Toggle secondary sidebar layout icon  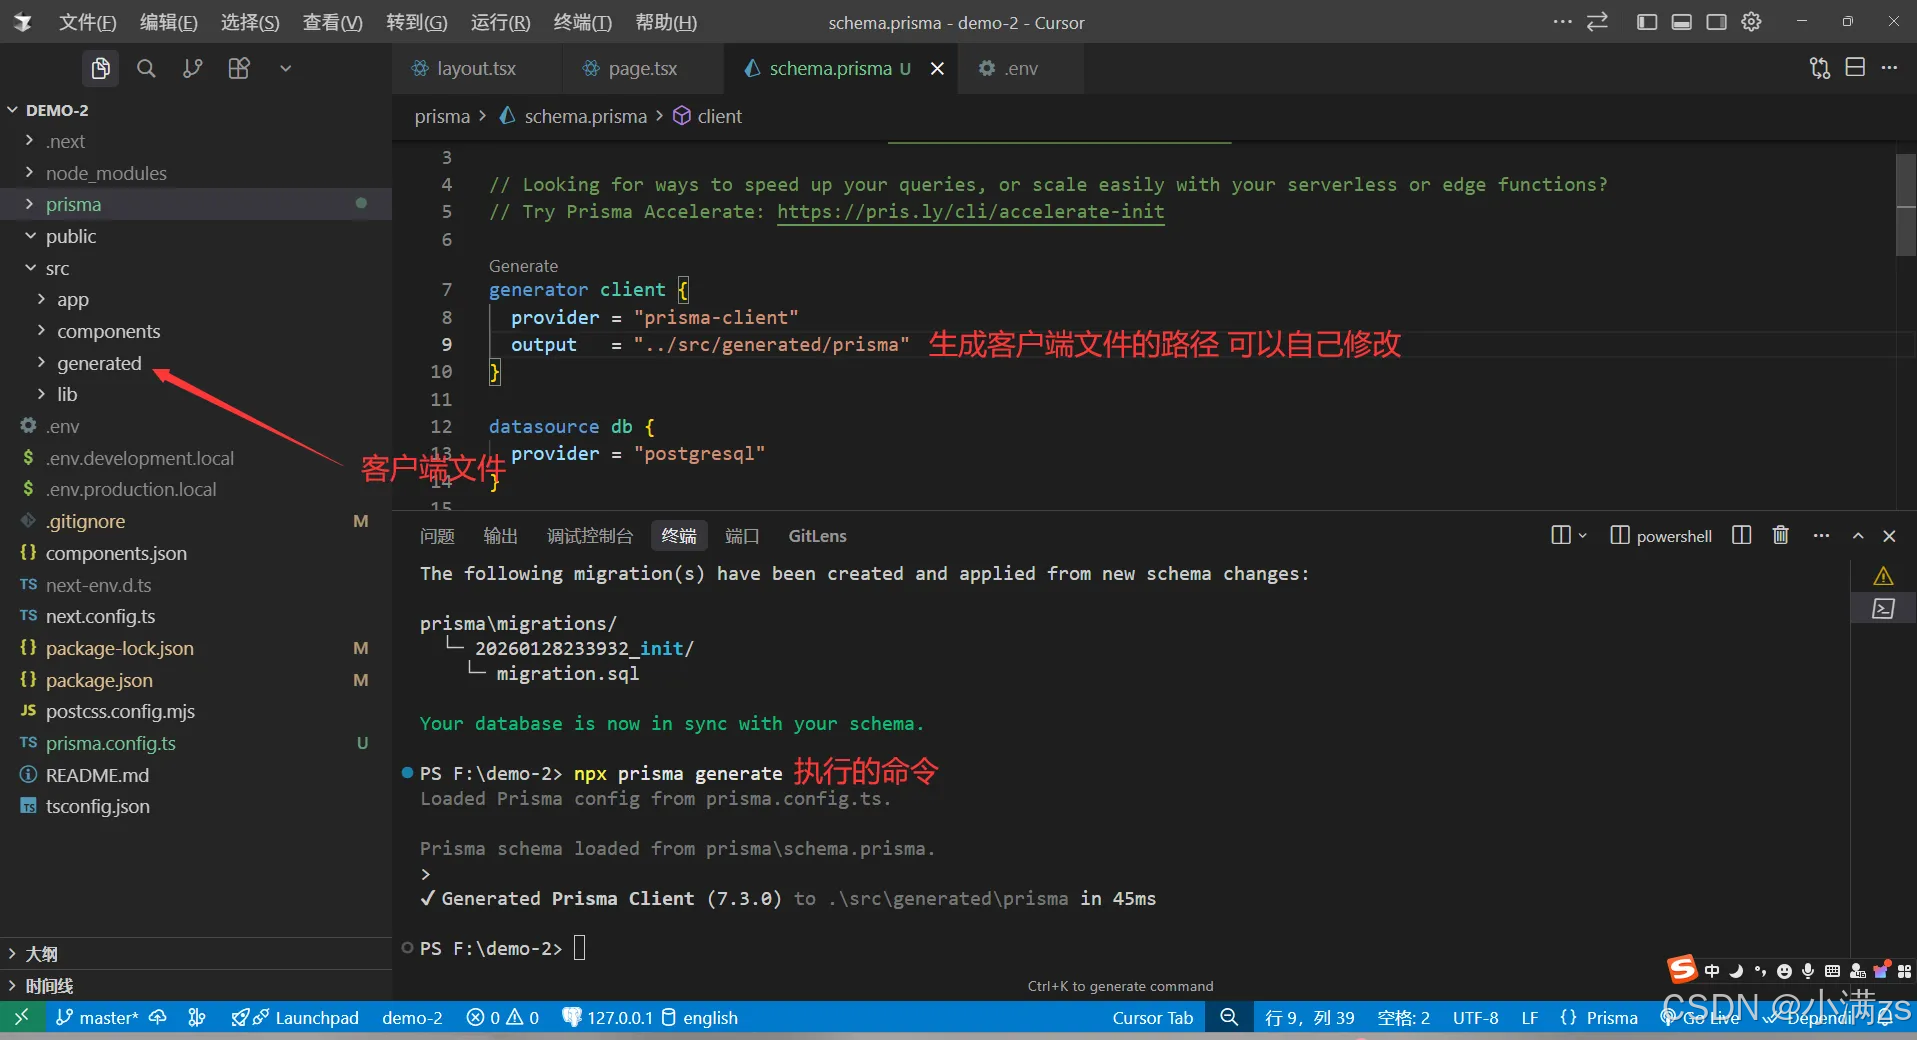(x=1716, y=22)
